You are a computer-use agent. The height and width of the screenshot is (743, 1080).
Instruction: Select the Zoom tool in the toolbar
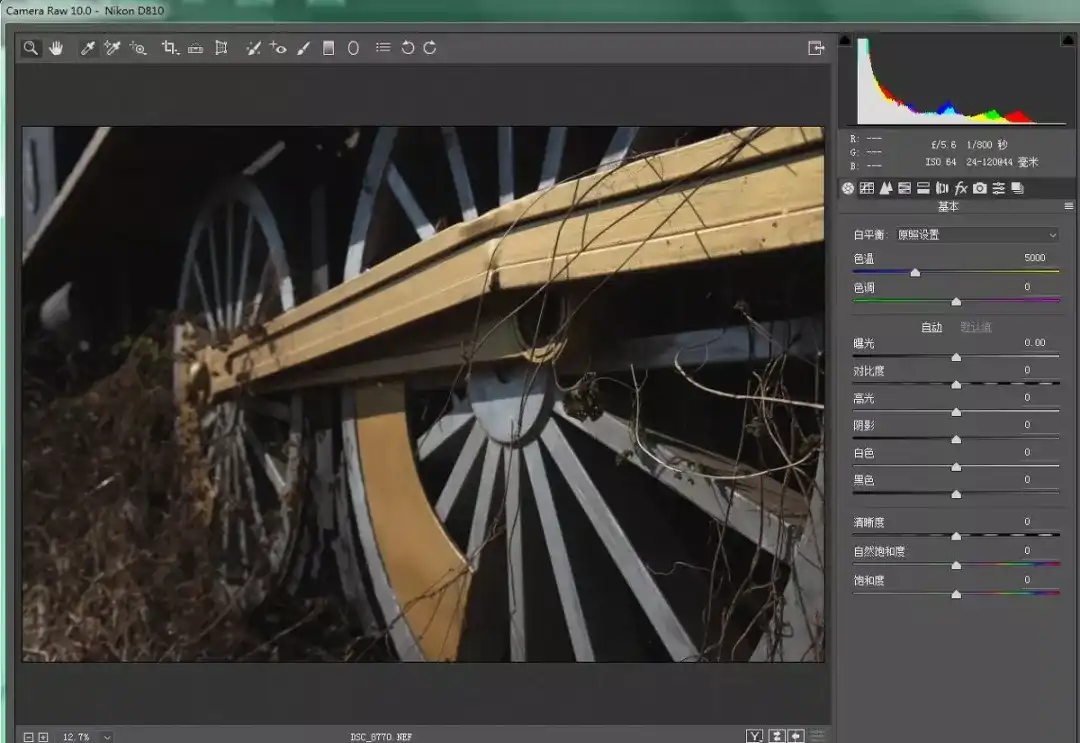pos(31,48)
